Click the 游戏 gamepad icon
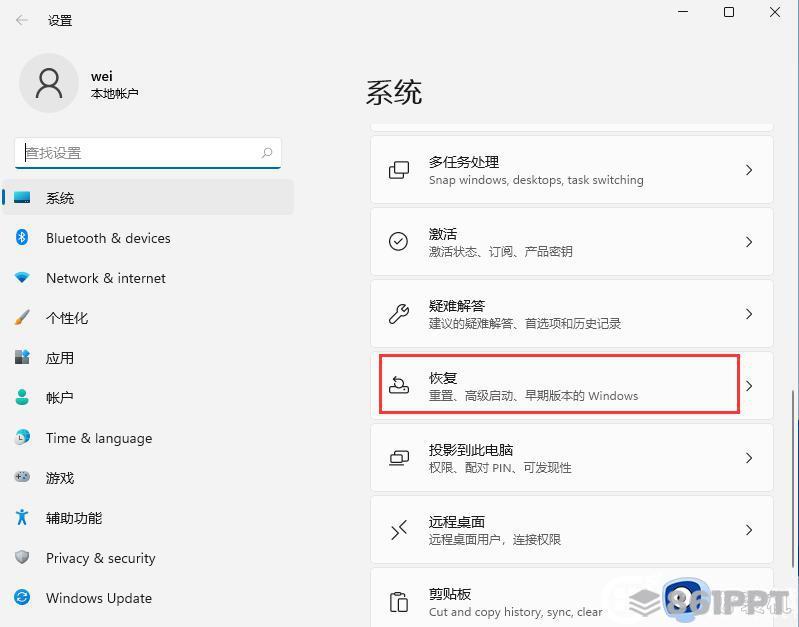 (22, 477)
